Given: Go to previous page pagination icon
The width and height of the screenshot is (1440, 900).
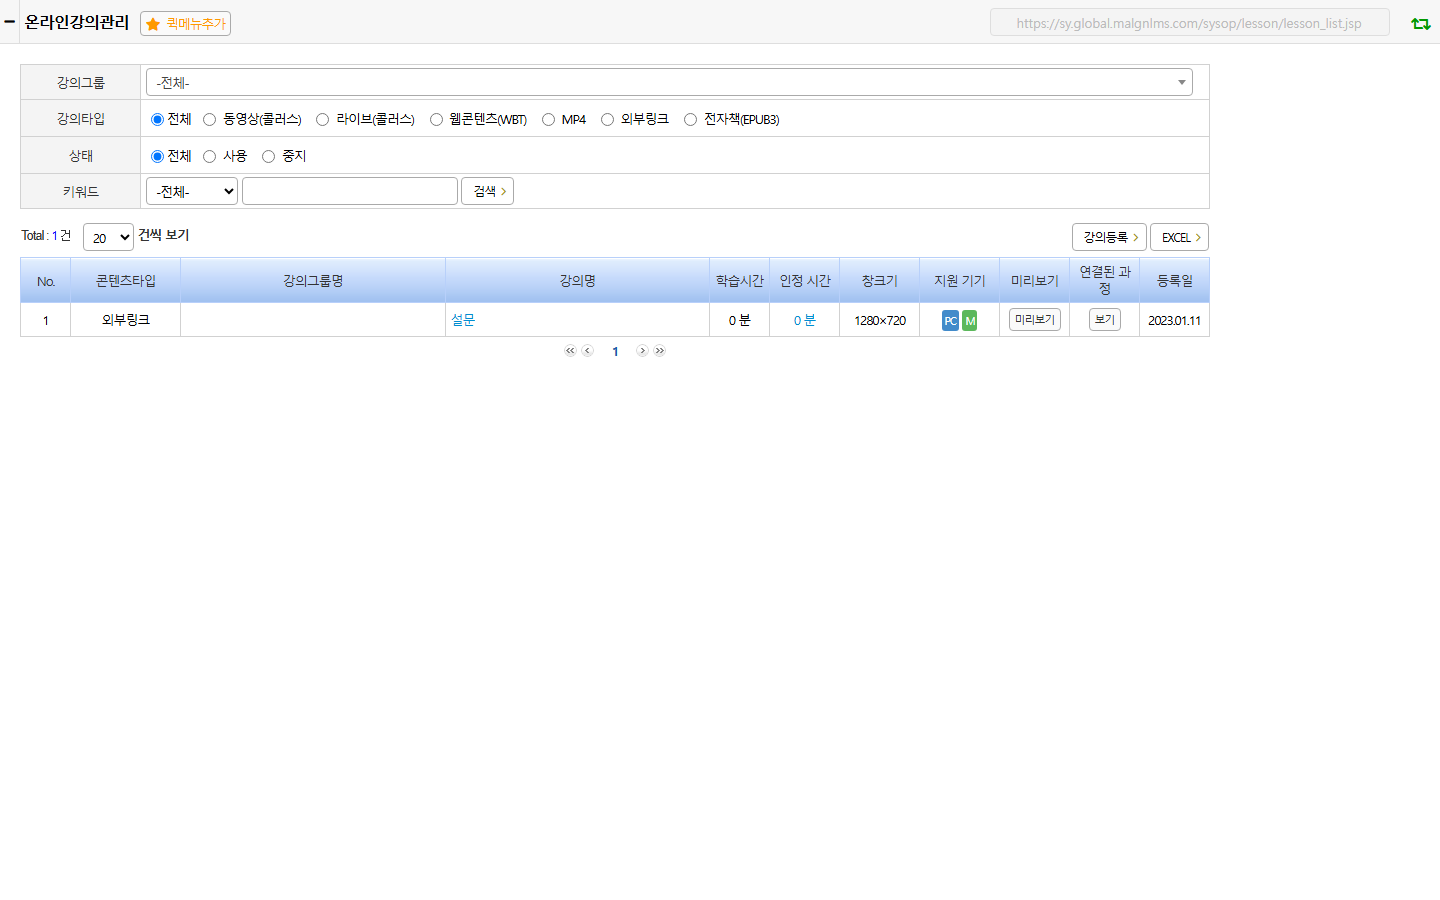Looking at the screenshot, I should (x=588, y=351).
